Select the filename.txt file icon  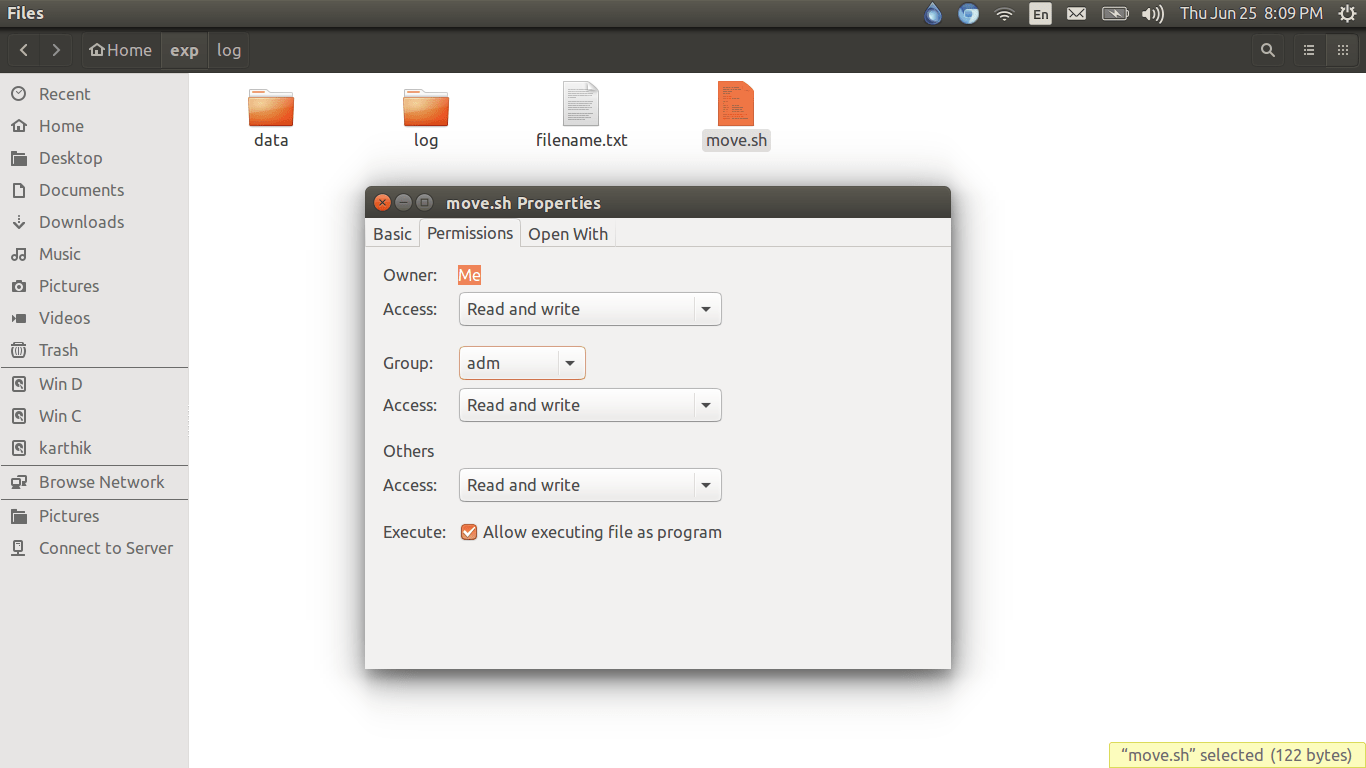coord(581,105)
